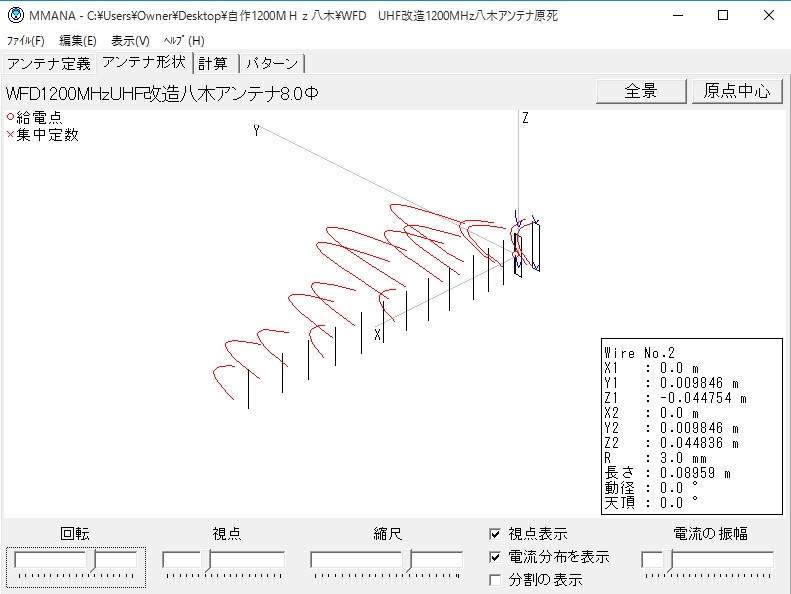The height and width of the screenshot is (594, 791).
Task: Switch to the アンテナ定義 tab
Action: click(49, 64)
